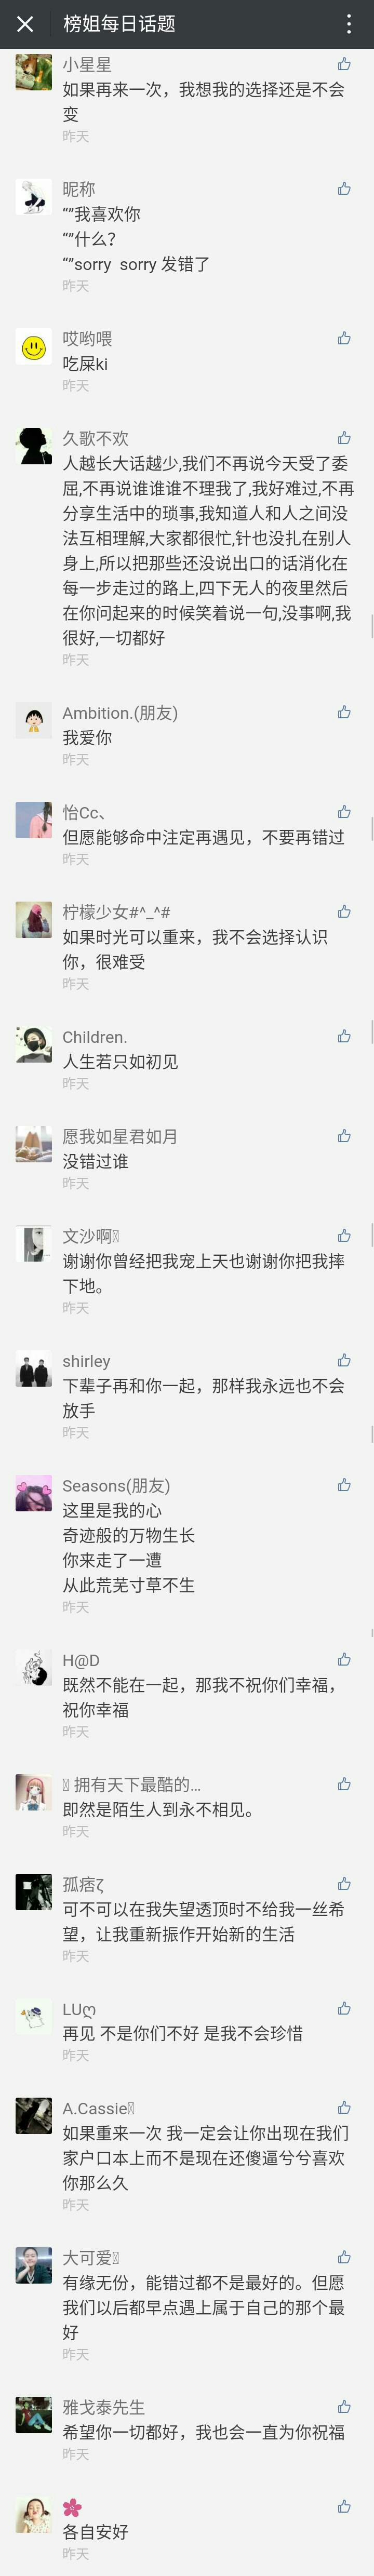View the avatar of Seasons(朋友)
The width and height of the screenshot is (374, 2576).
[x=34, y=1494]
